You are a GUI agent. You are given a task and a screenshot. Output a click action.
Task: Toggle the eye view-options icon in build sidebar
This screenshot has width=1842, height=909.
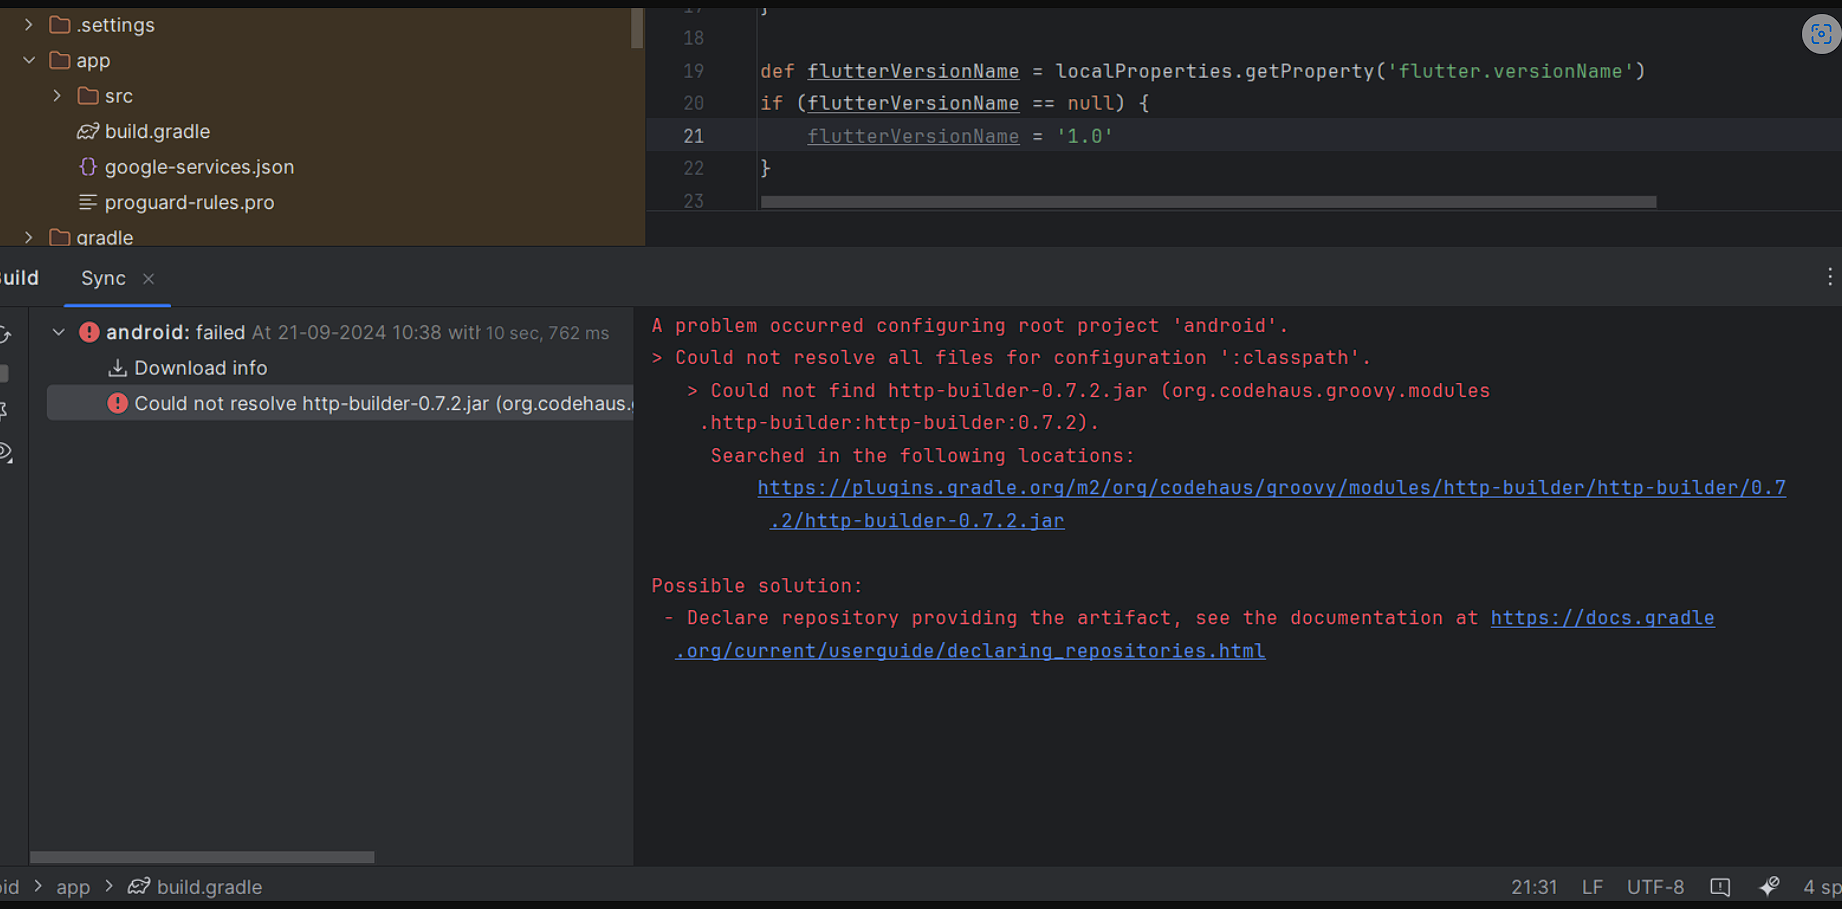(6, 452)
